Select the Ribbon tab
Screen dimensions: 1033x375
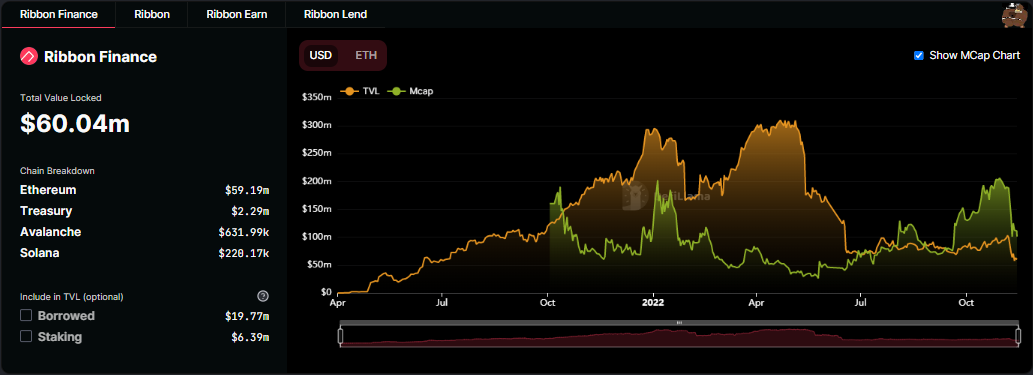click(152, 14)
